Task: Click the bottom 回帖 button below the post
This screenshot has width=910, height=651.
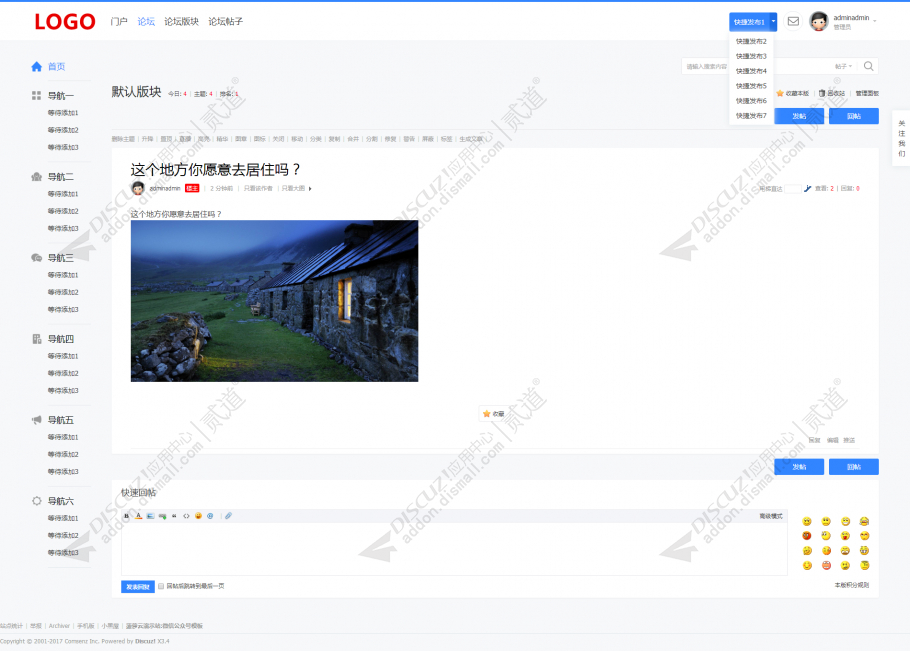Action: 854,466
